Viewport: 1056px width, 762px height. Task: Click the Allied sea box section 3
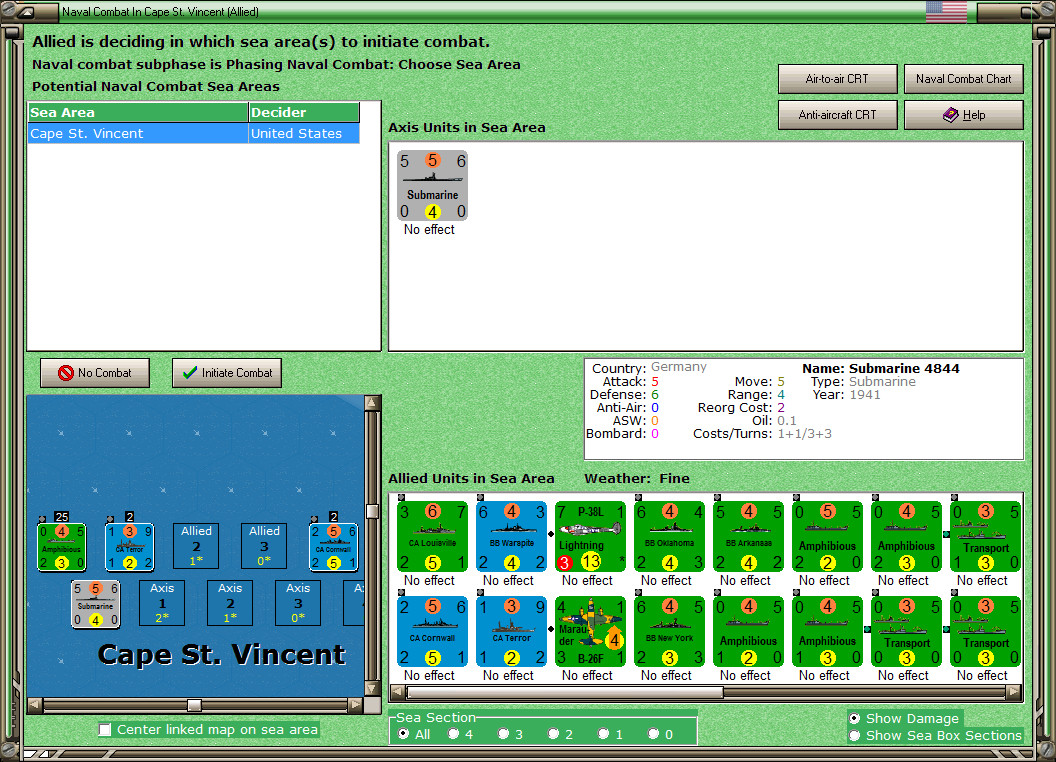pyautogui.click(x=264, y=546)
